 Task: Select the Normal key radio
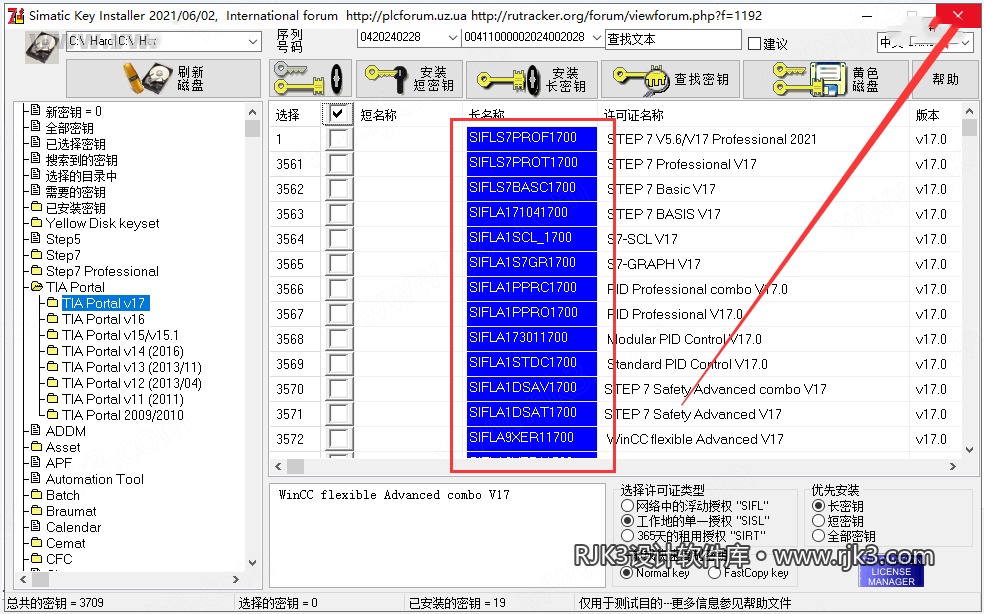point(626,573)
